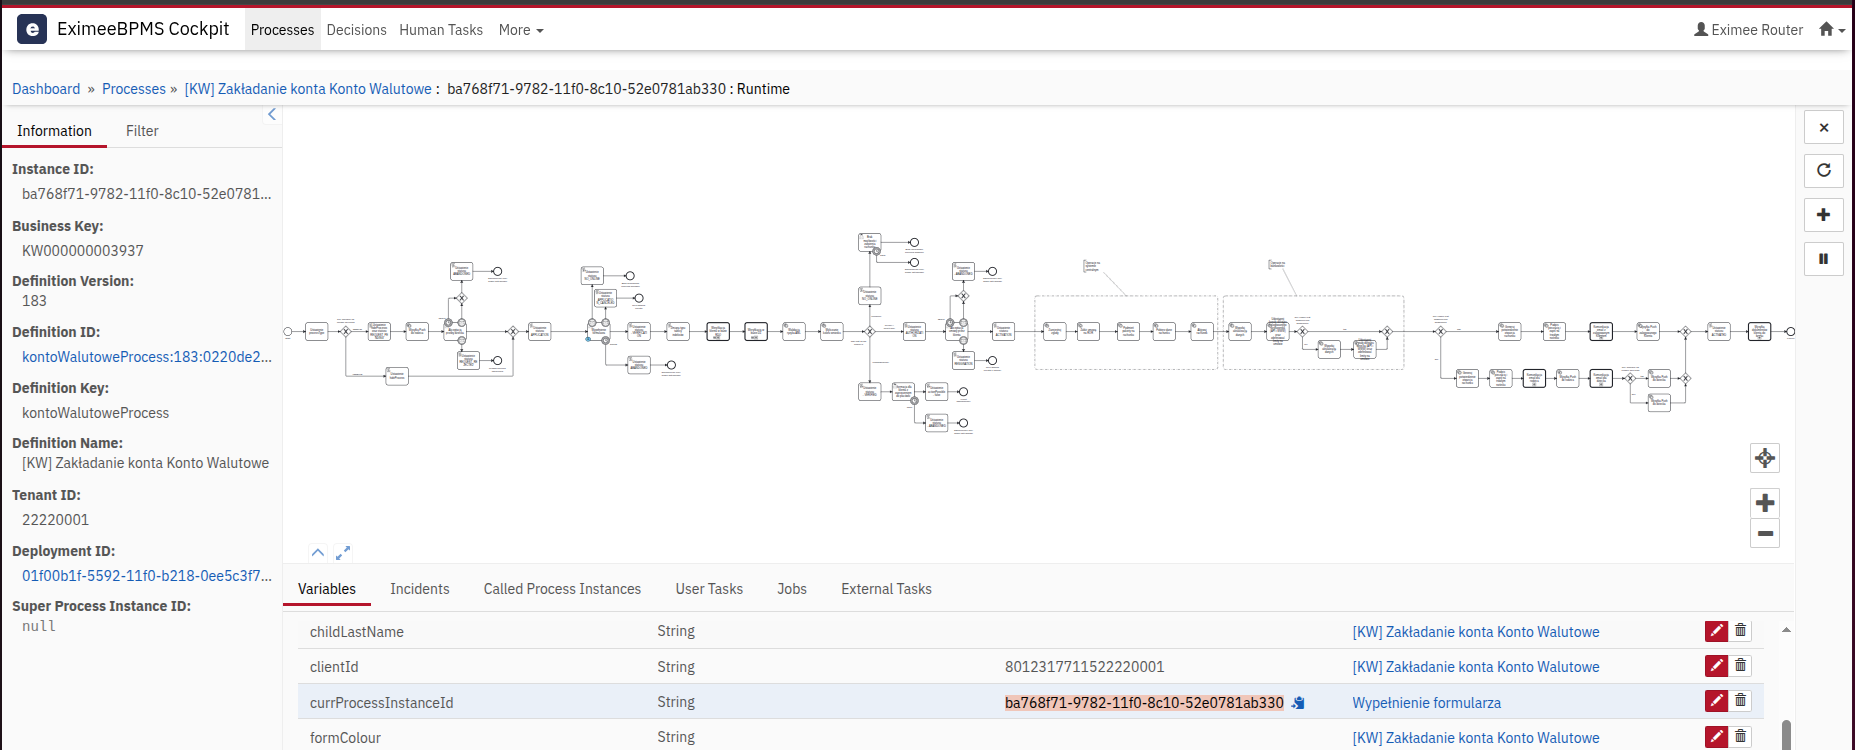This screenshot has width=1855, height=750.
Task: Open the More dropdown in the navigation bar
Action: click(521, 30)
